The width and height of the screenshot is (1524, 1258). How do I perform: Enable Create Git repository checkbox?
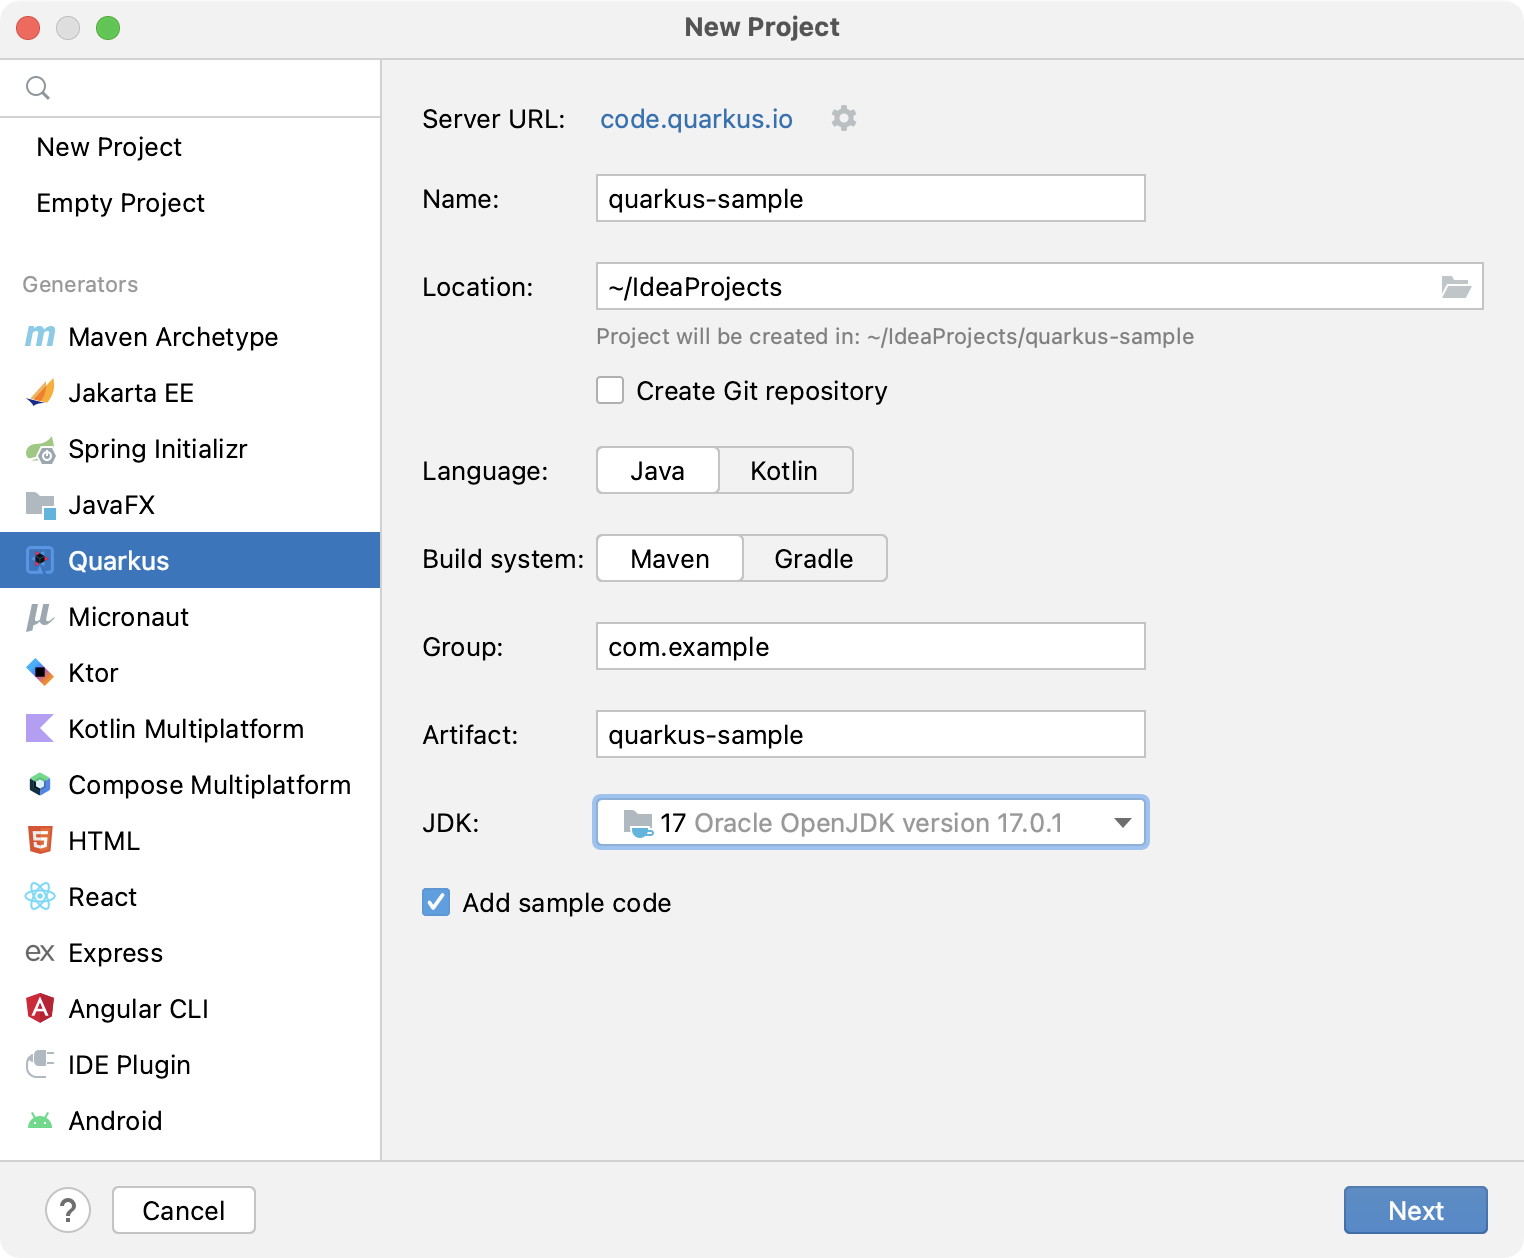610,390
